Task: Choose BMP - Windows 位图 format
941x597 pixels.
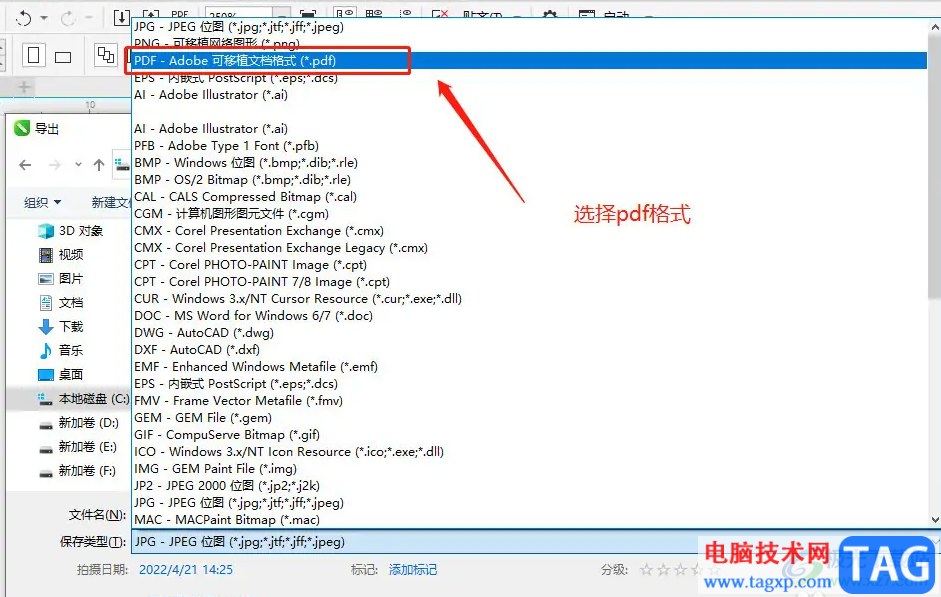Action: [x=530, y=163]
